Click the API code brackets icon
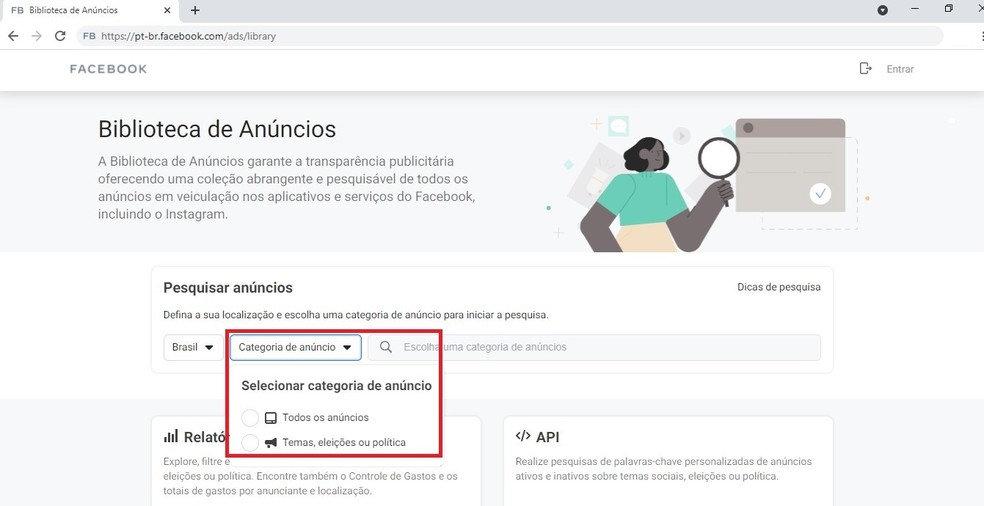 [x=523, y=436]
